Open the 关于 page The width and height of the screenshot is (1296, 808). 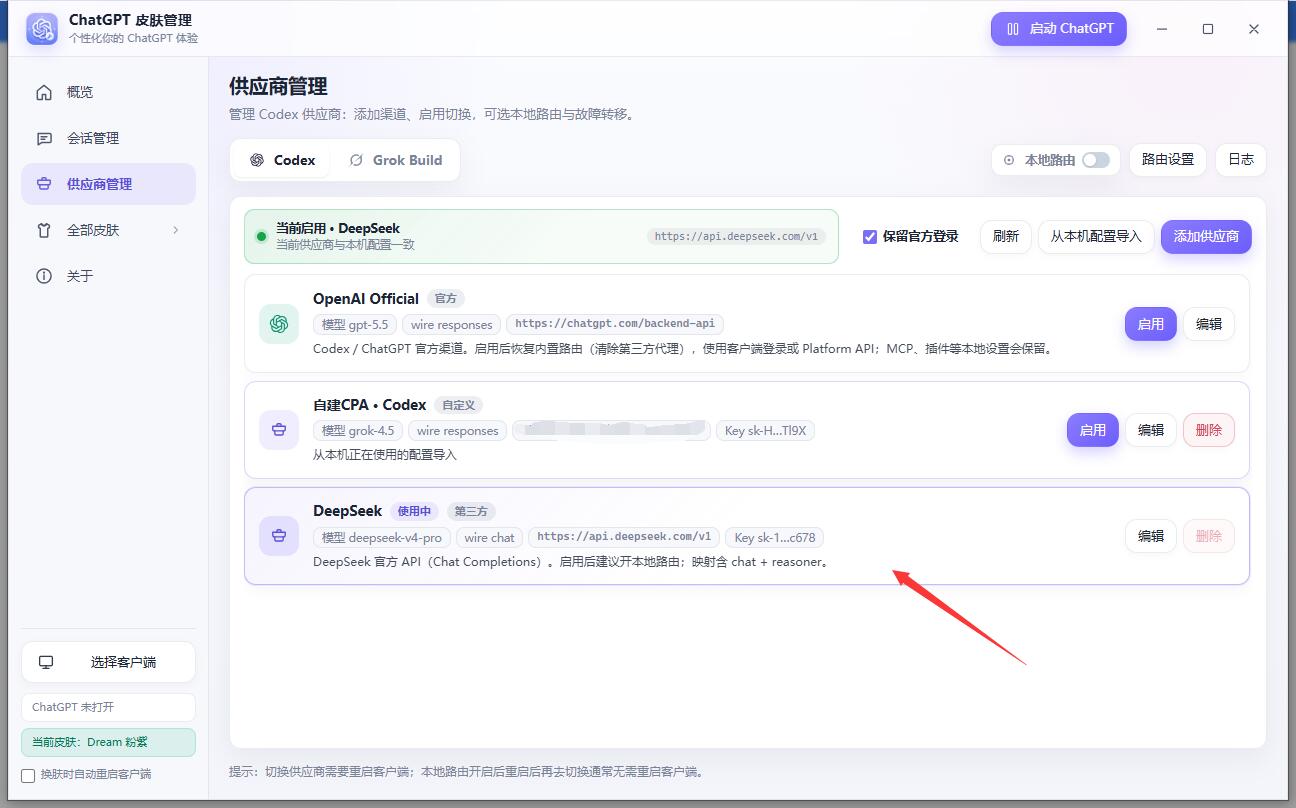[108, 276]
